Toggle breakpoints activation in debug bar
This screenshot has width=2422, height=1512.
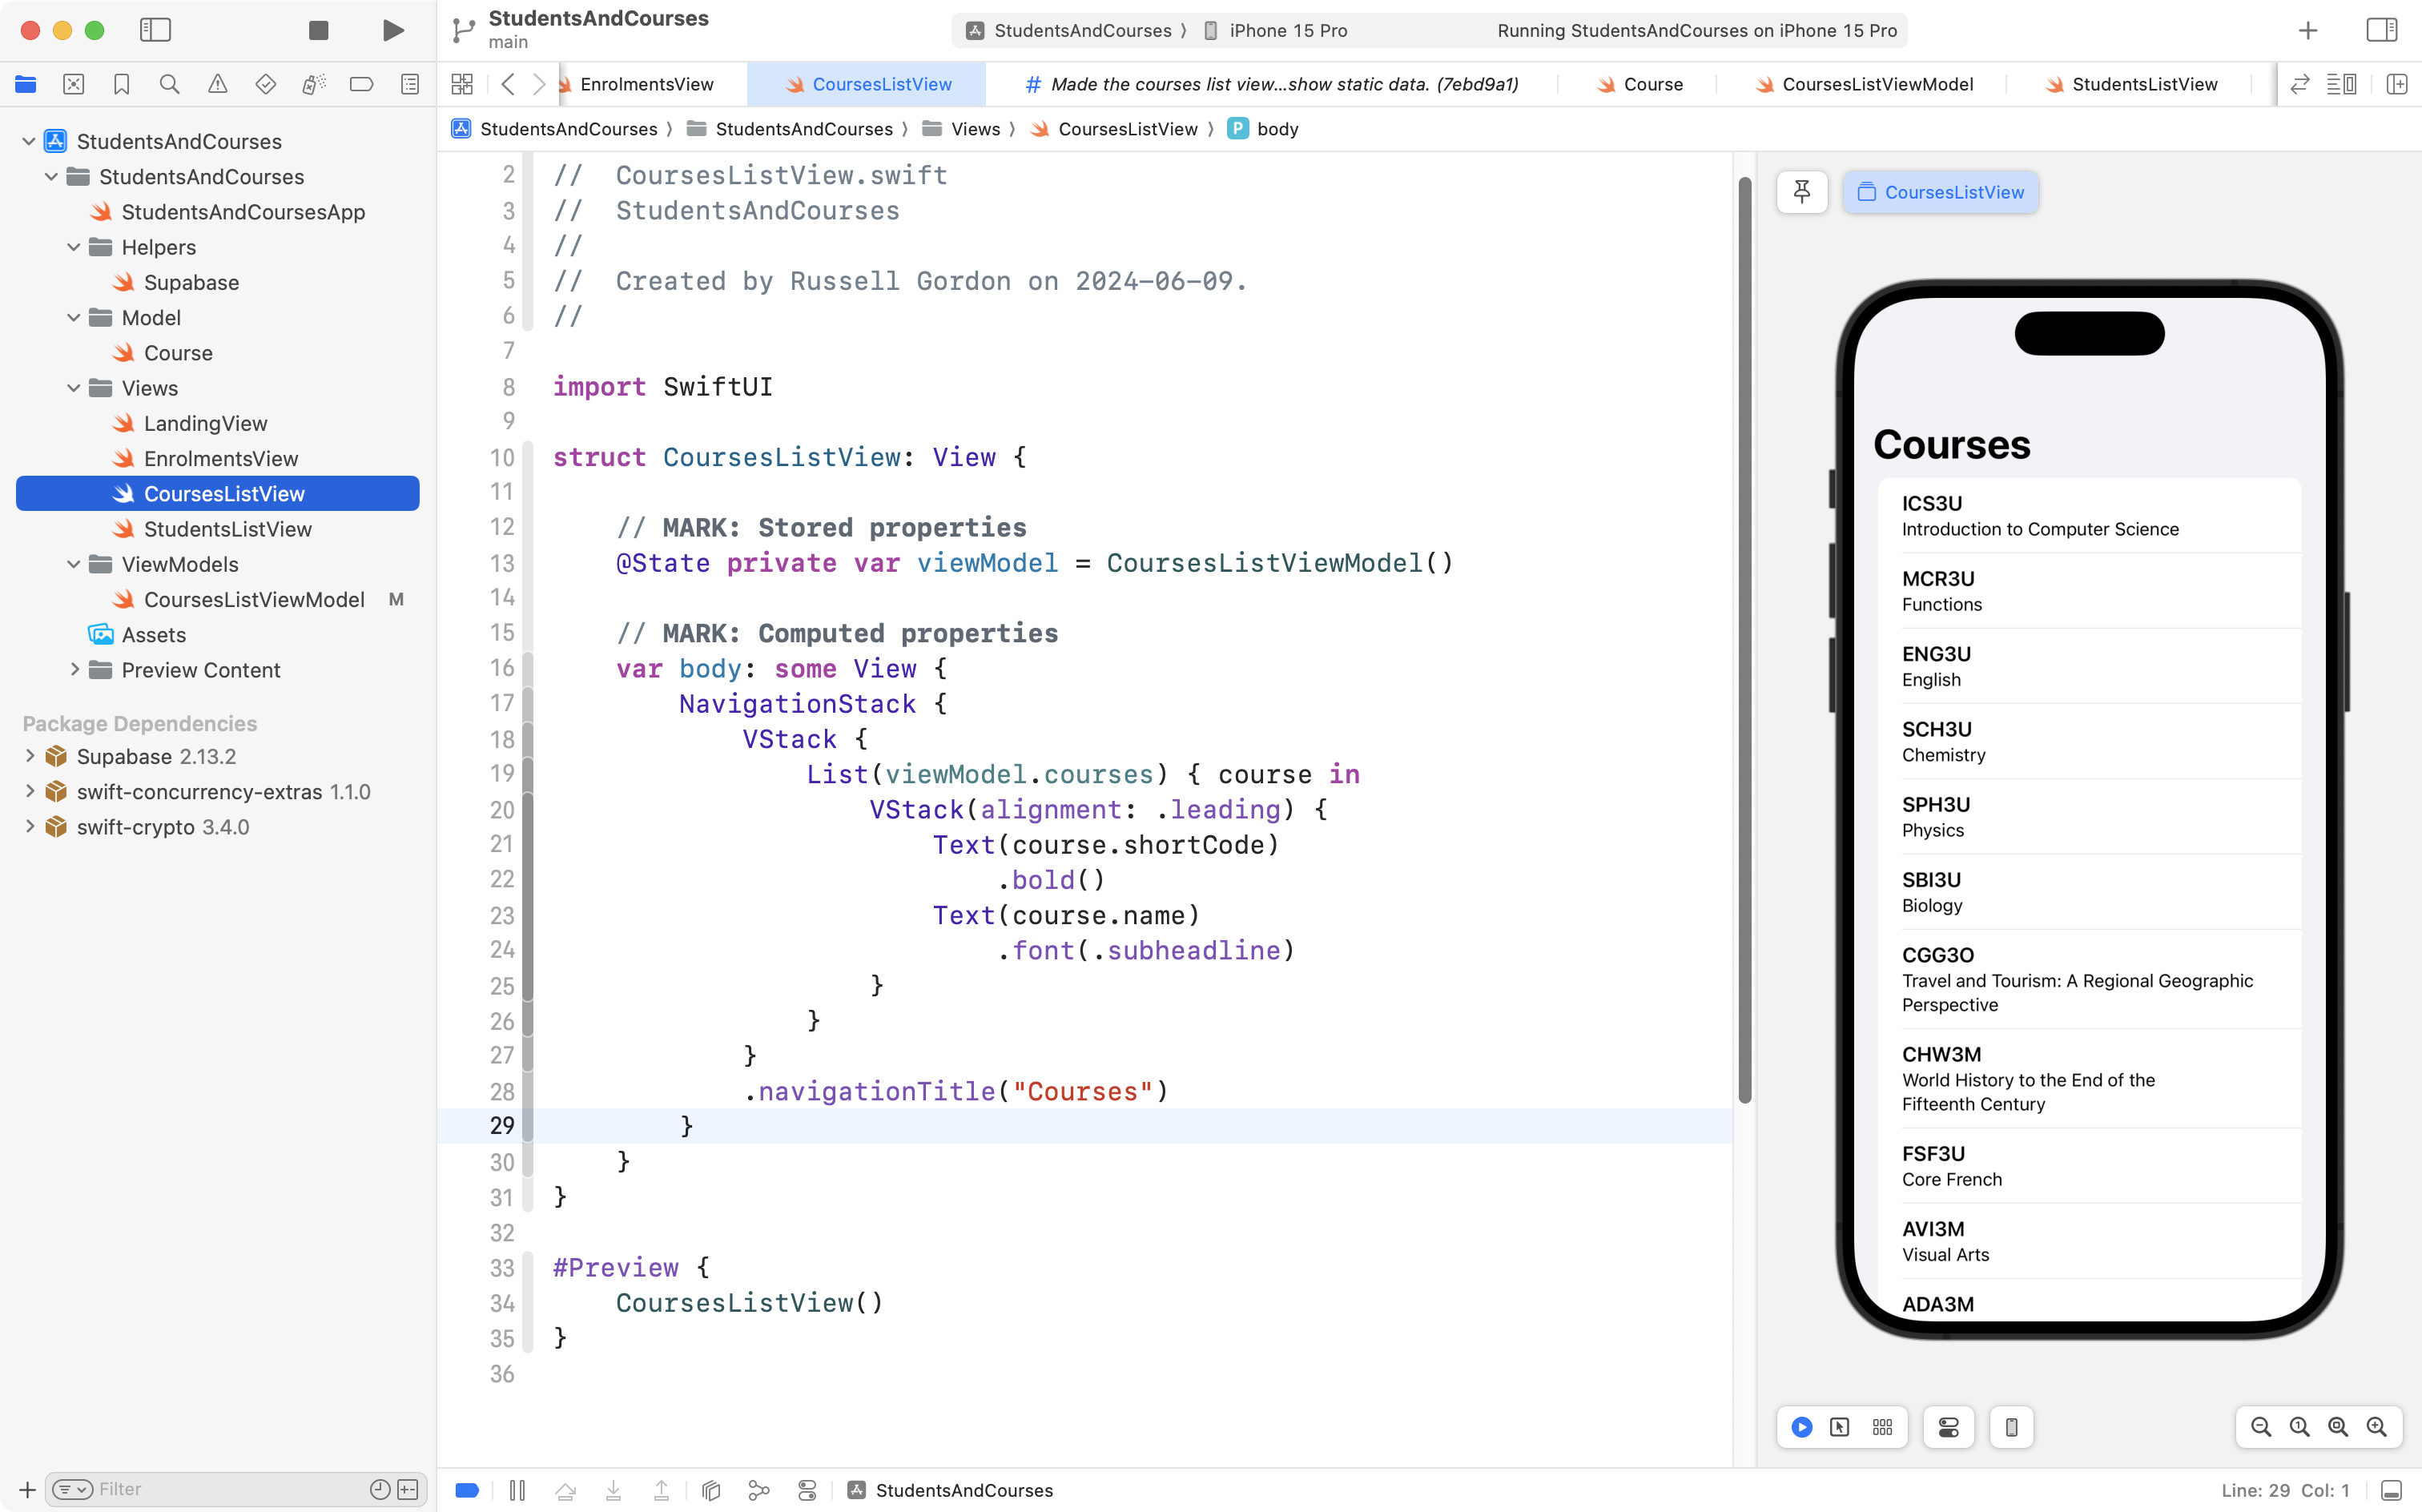[467, 1490]
